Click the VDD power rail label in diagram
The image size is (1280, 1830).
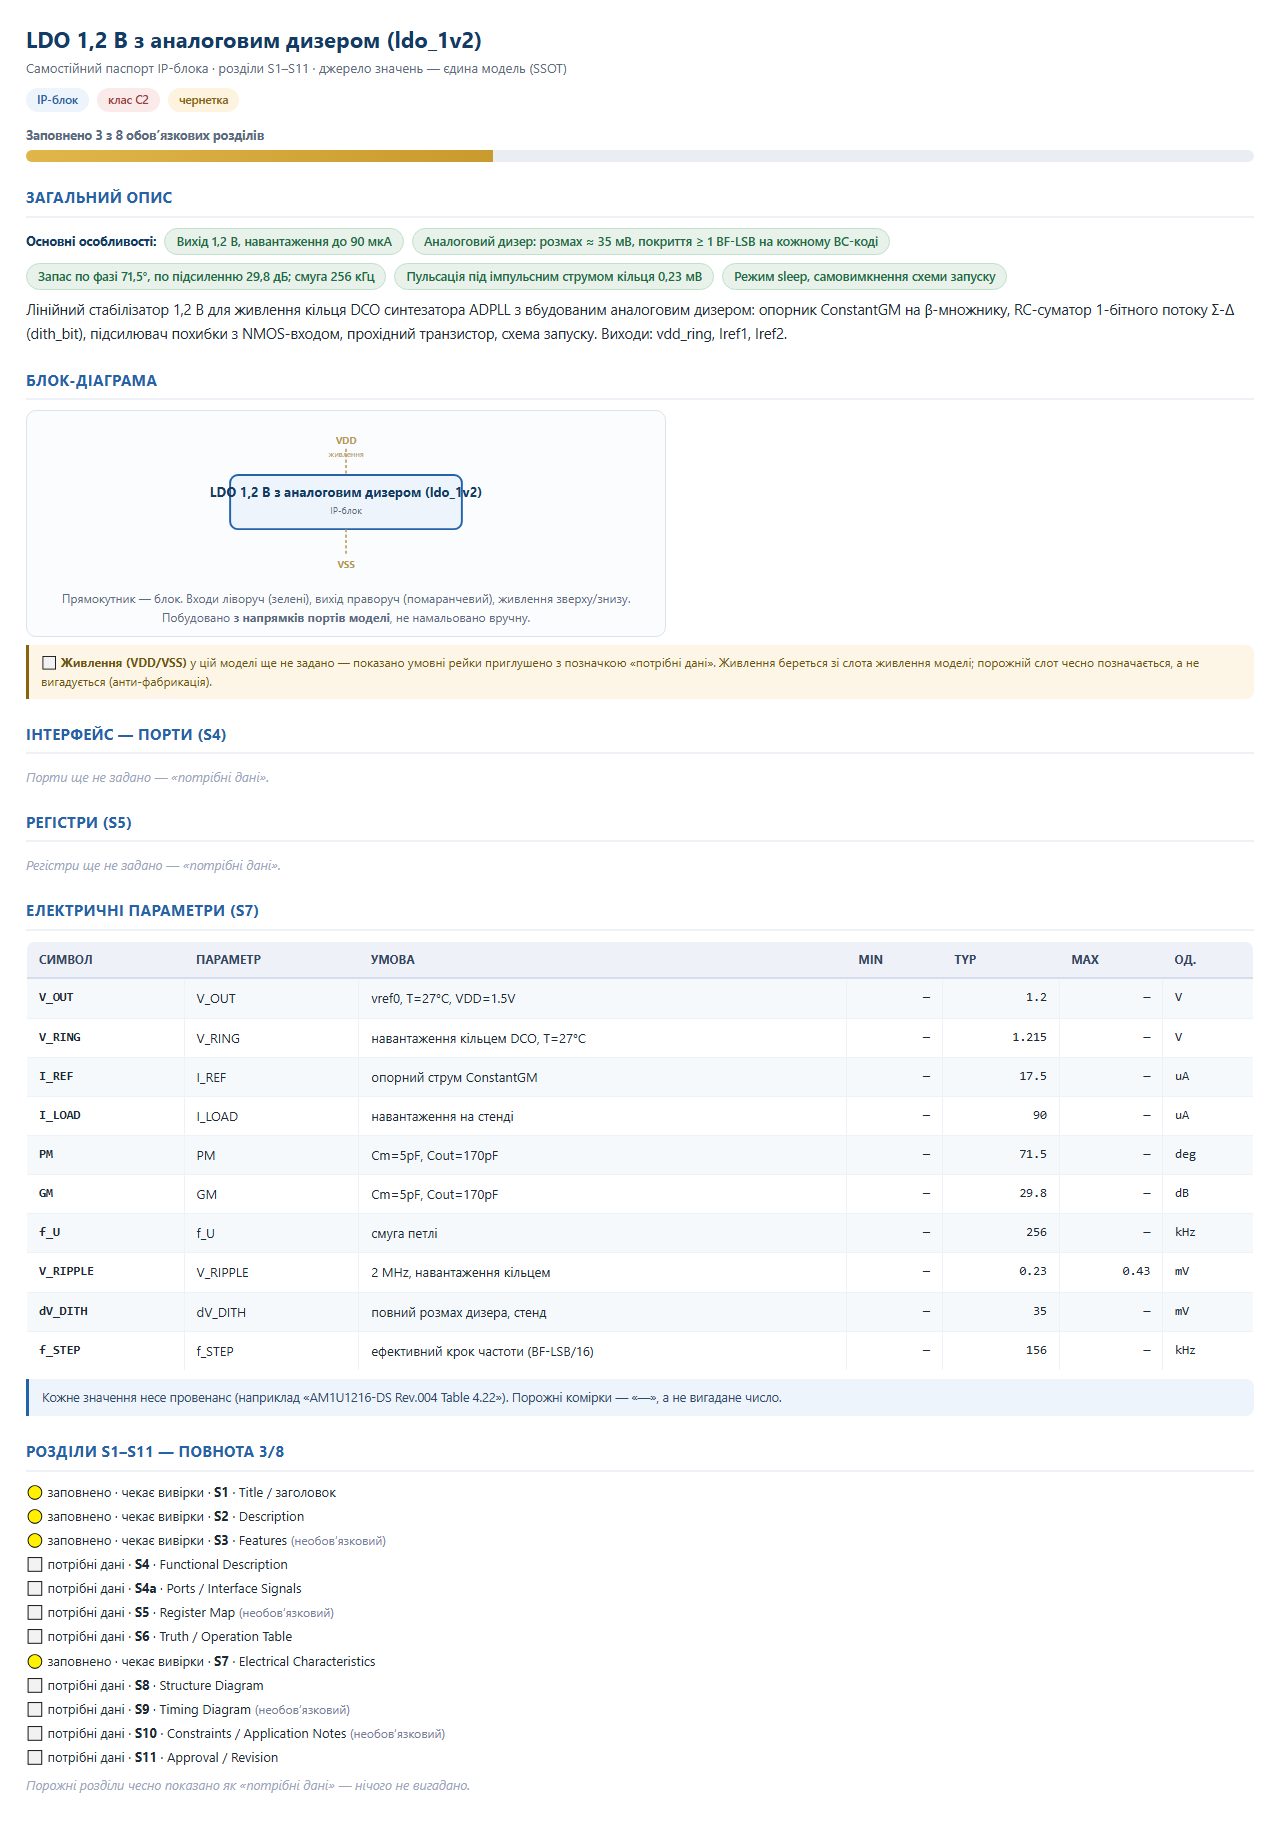click(x=346, y=441)
